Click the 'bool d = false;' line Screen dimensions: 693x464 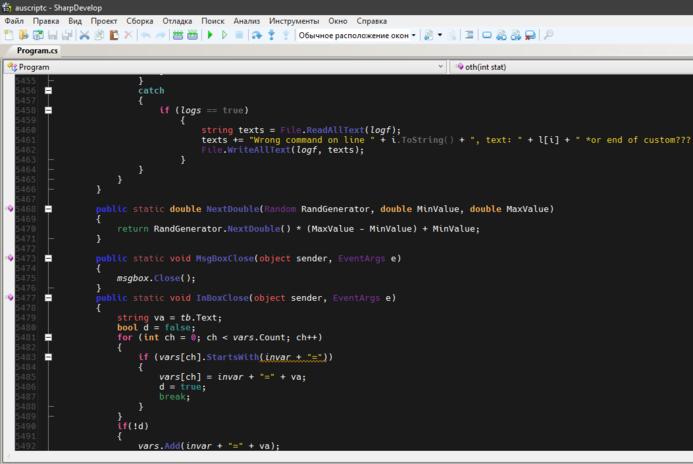(x=156, y=327)
